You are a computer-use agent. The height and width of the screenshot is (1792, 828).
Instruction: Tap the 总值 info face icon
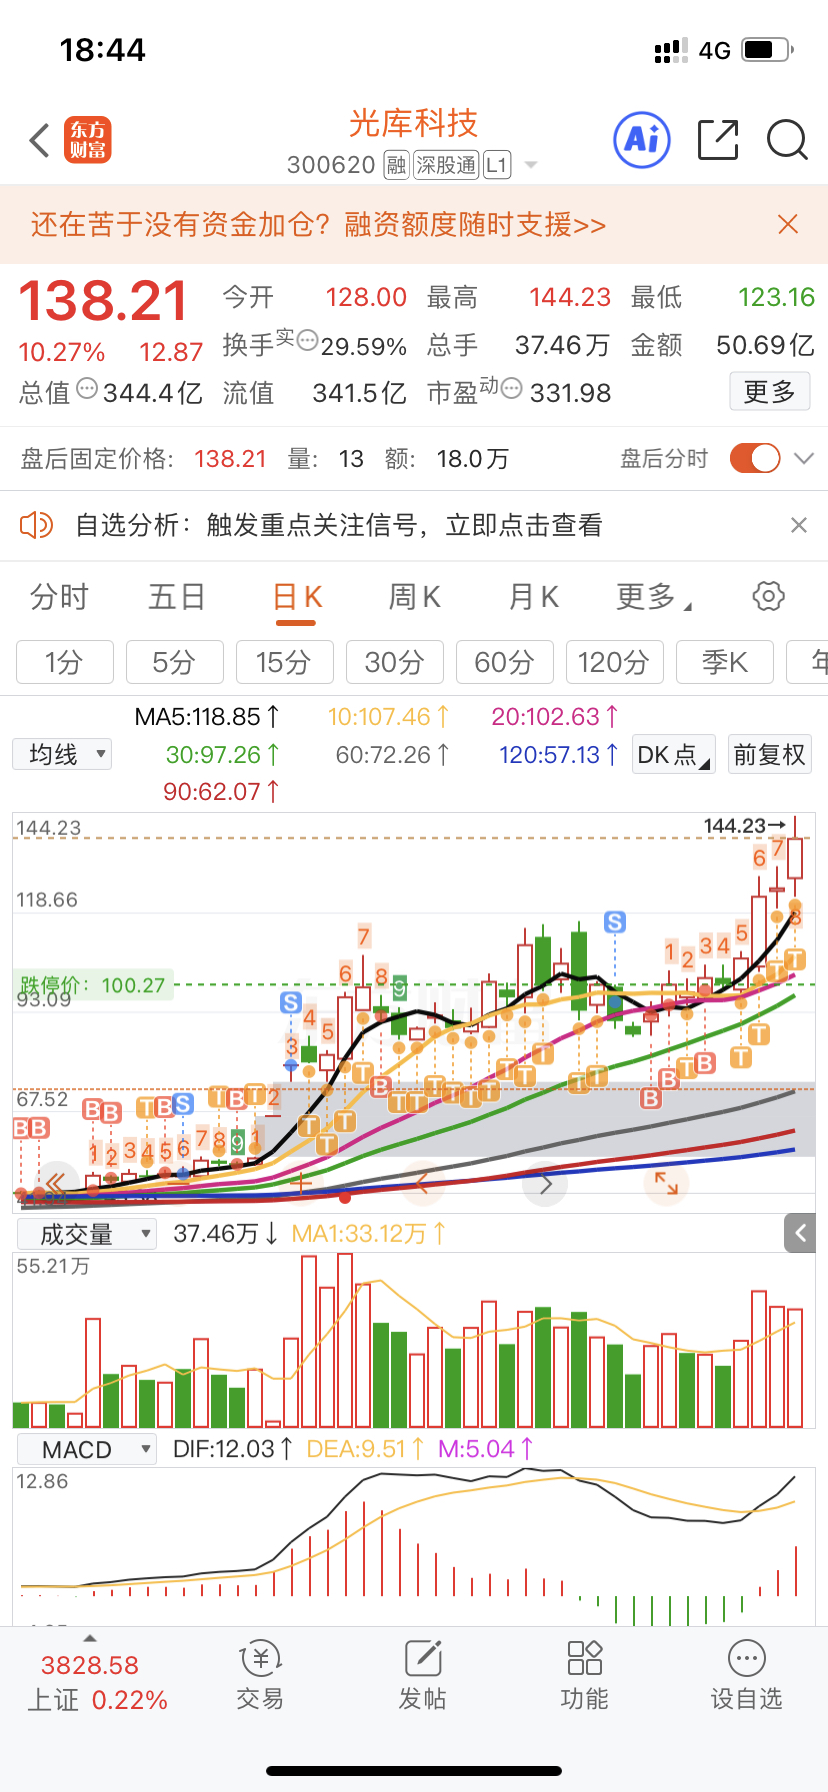87,388
